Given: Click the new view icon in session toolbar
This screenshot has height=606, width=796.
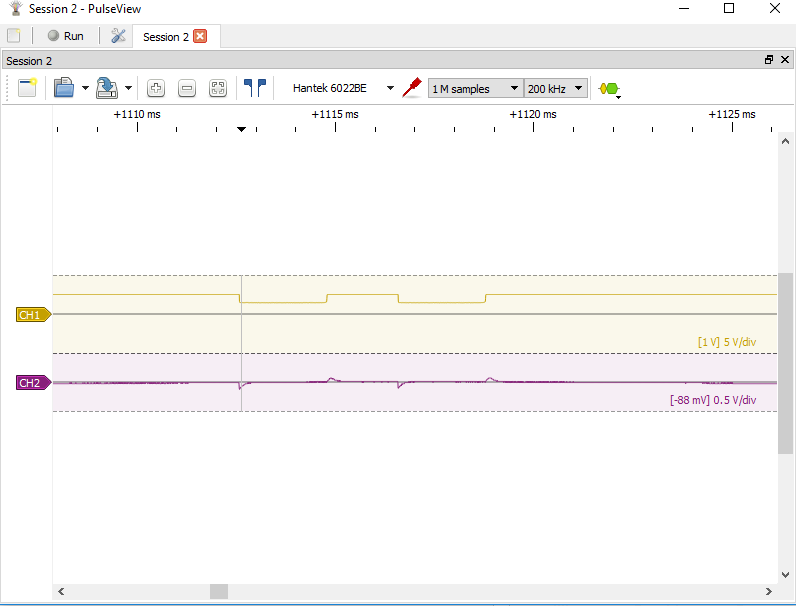Looking at the screenshot, I should [27, 88].
